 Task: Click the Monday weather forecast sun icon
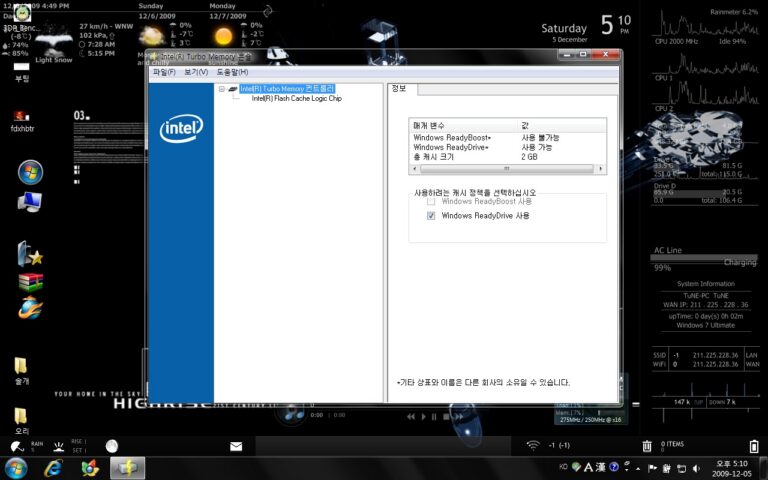pyautogui.click(x=223, y=36)
